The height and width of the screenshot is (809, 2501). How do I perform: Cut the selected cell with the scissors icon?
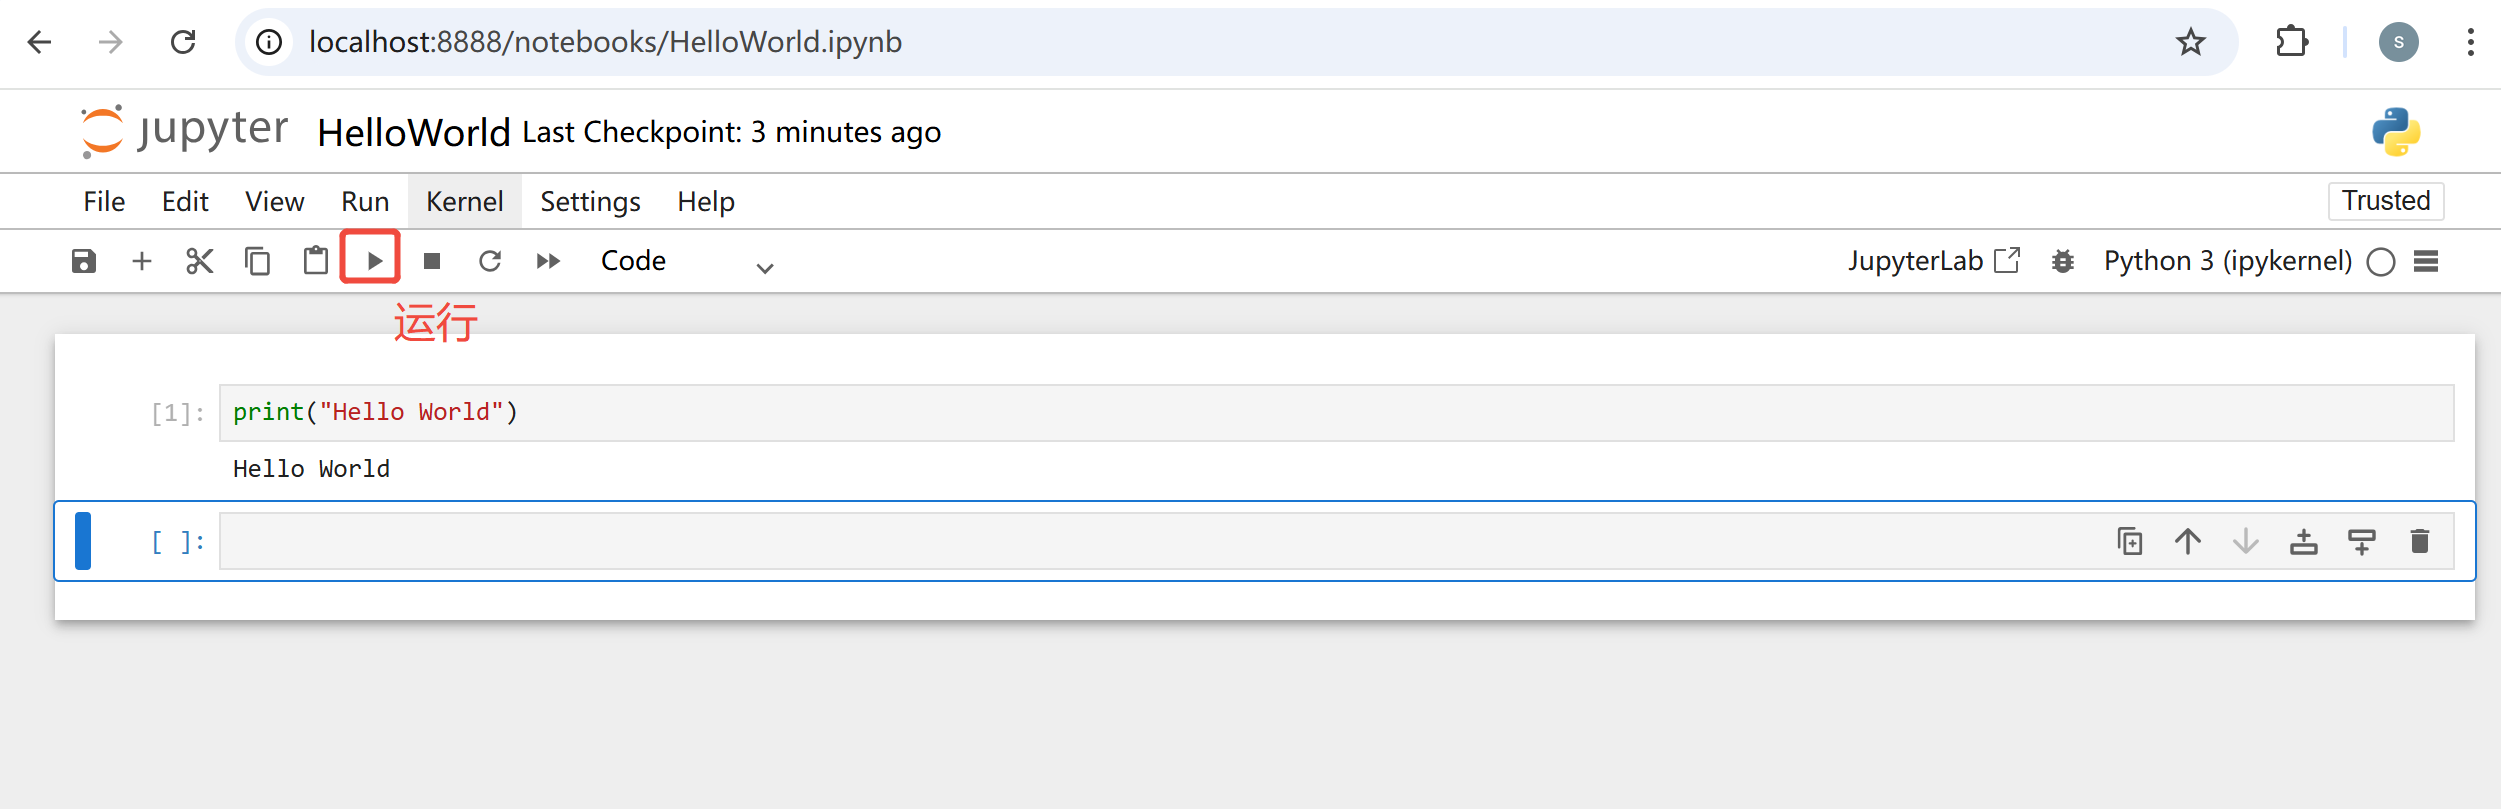click(200, 261)
